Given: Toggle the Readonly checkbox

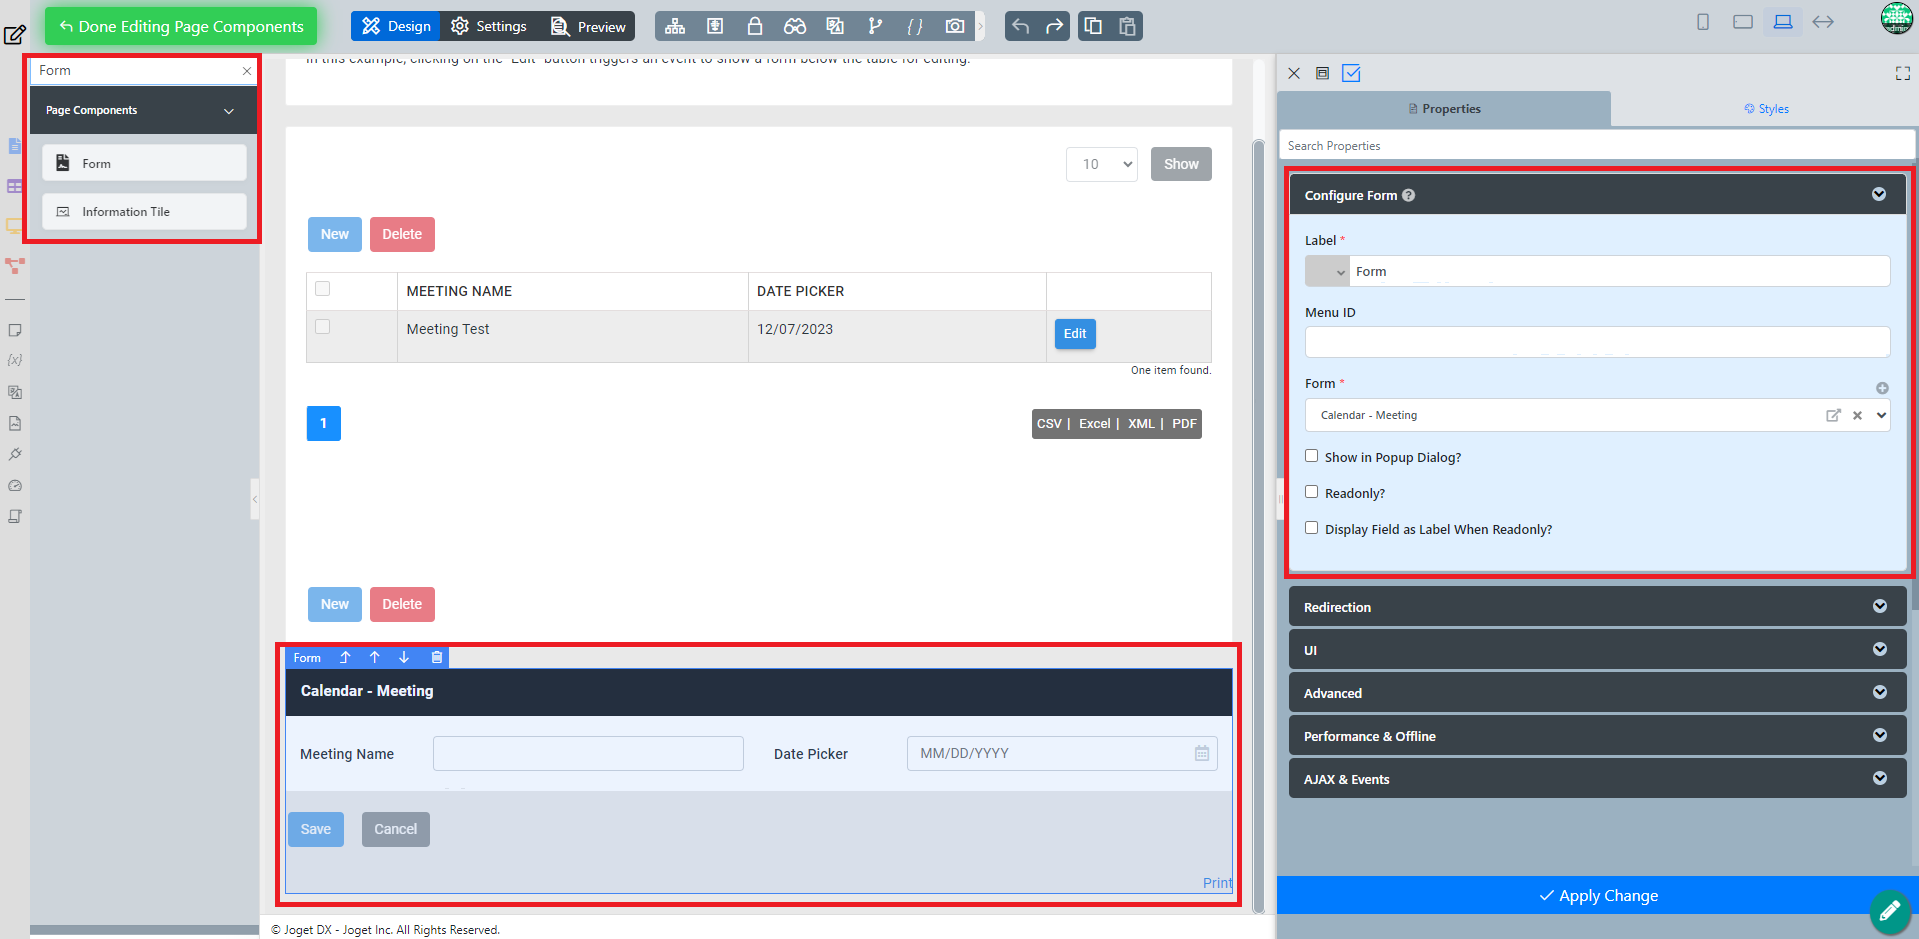Looking at the screenshot, I should 1311,492.
